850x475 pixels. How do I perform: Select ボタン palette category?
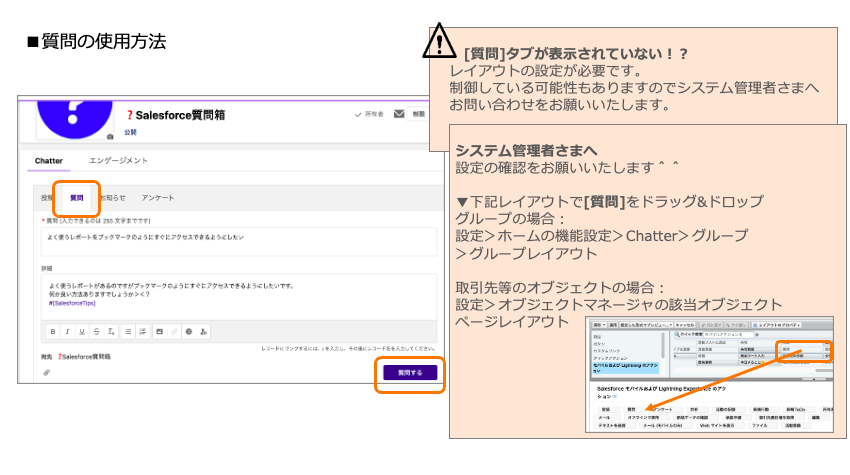point(600,344)
